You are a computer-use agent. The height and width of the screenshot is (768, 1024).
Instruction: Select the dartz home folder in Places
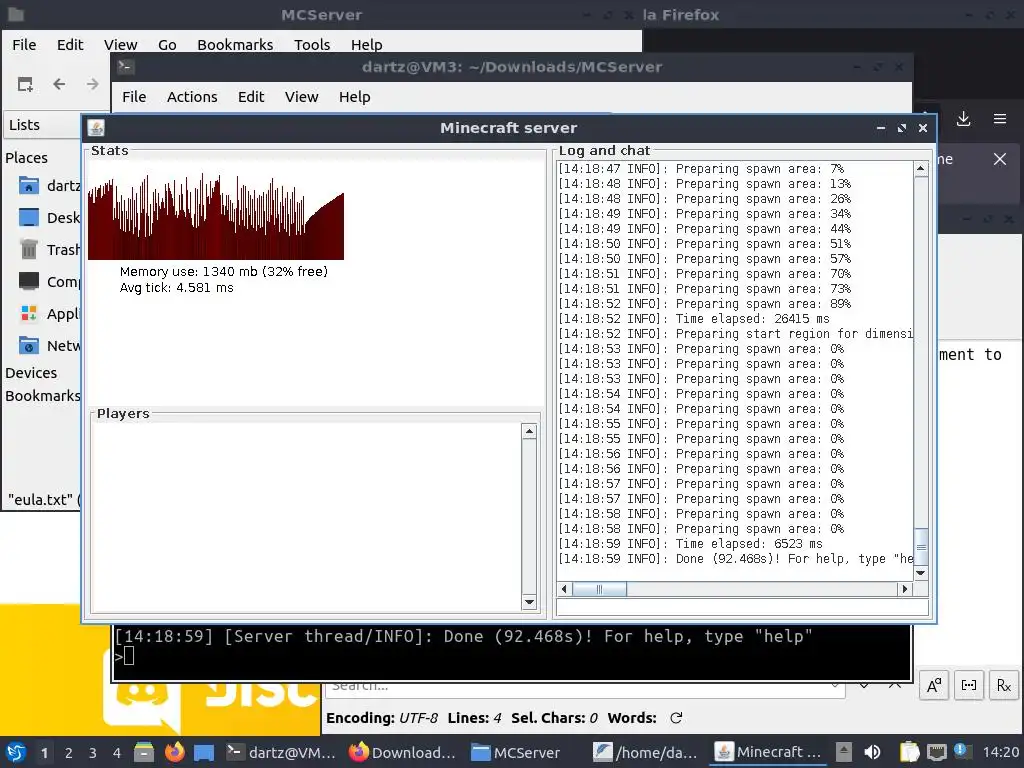(50, 186)
